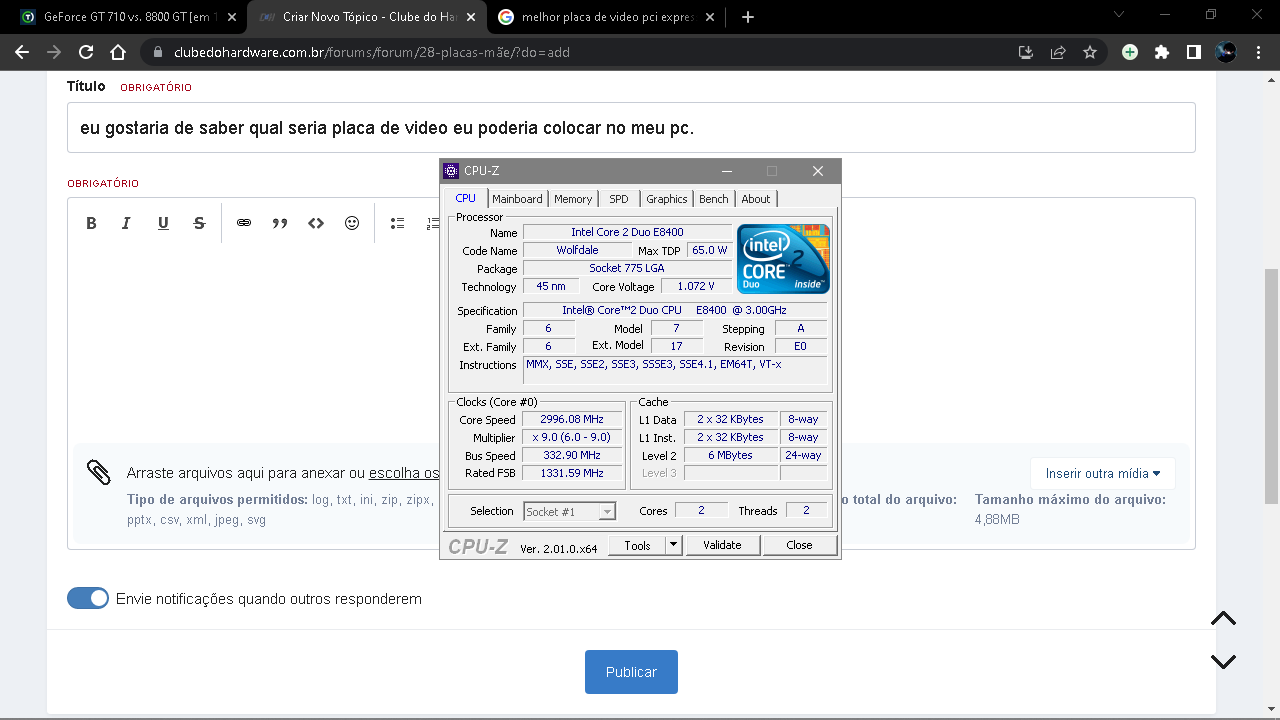Image resolution: width=1280 pixels, height=720 pixels.
Task: Apply underline formatting in the editor
Action: pos(163,223)
